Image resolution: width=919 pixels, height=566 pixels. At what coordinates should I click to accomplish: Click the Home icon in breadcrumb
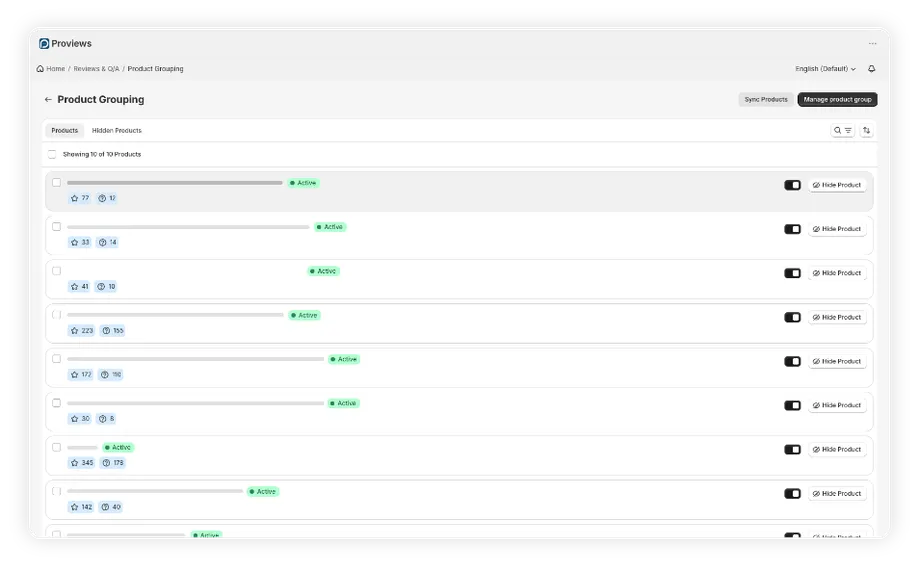coord(40,69)
